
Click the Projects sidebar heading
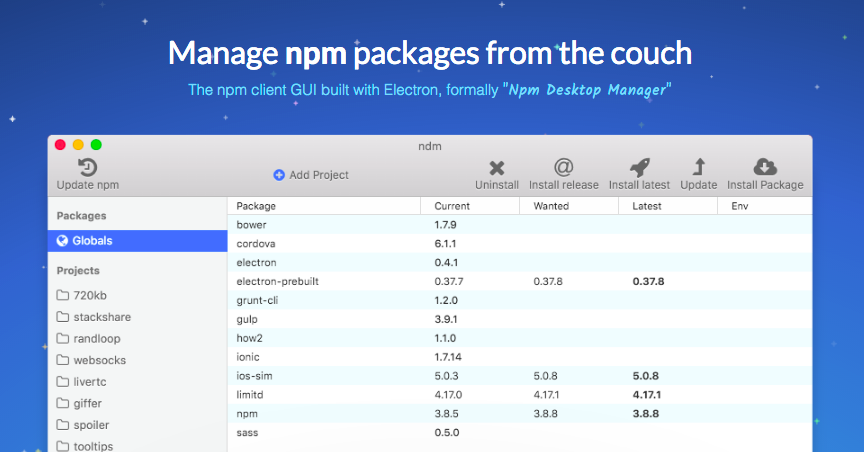tap(78, 270)
